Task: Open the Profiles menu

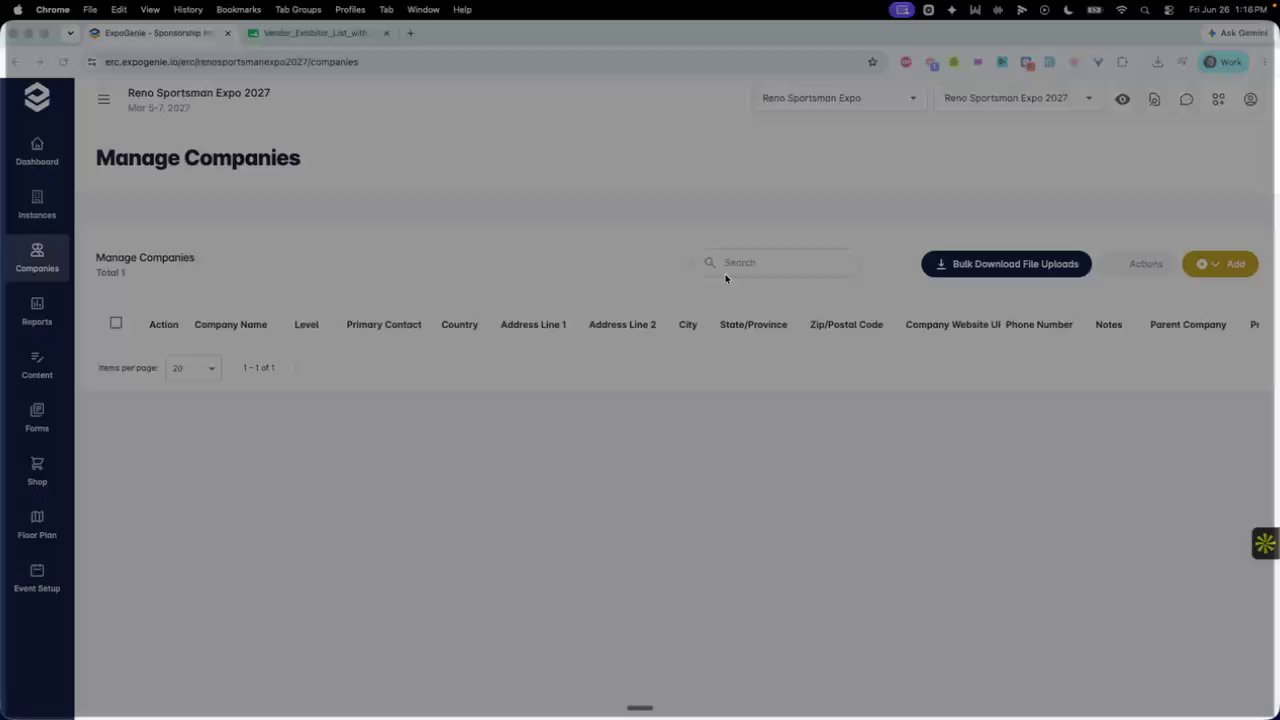Action: 350,10
